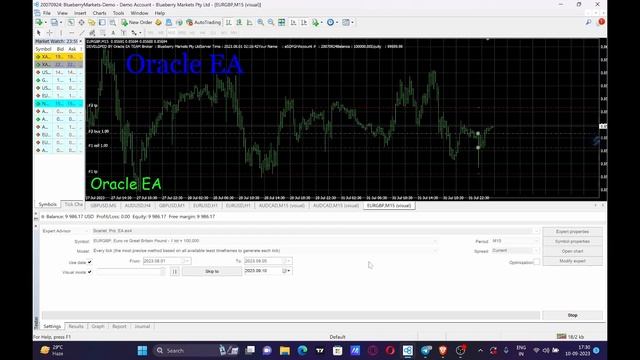
Task: Select the Candlesticks chart icon
Action: click(239, 22)
